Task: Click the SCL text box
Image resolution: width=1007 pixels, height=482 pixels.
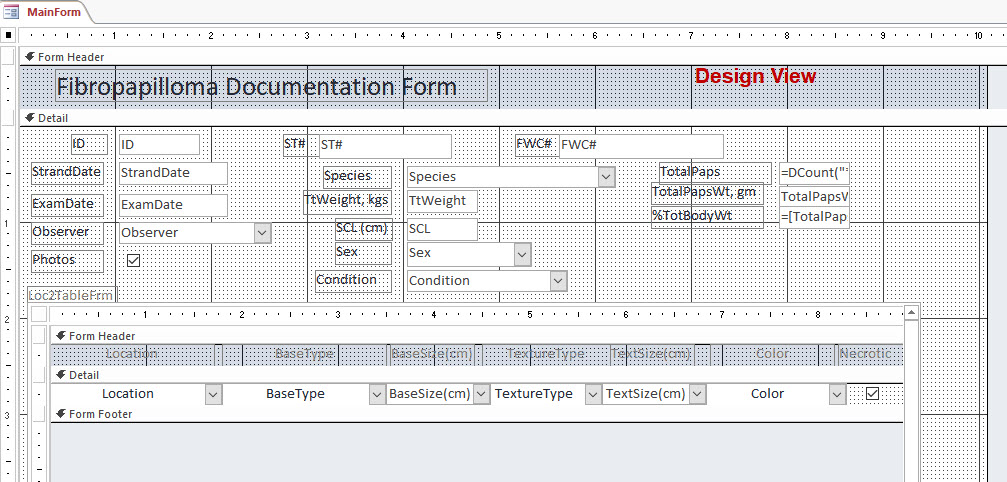Action: point(442,229)
